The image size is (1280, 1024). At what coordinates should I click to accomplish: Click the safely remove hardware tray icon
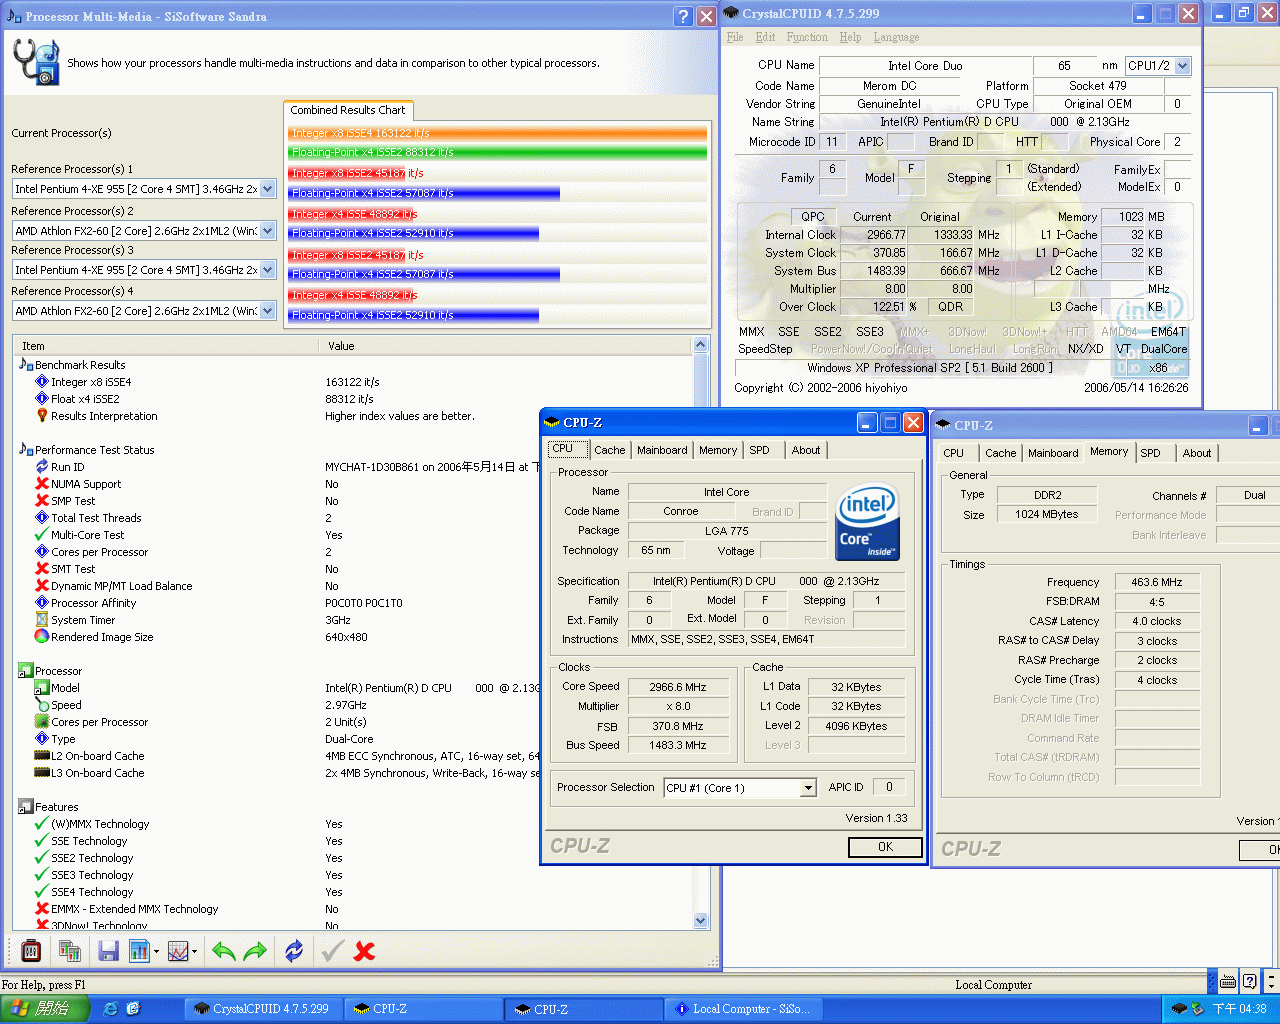(1196, 1009)
